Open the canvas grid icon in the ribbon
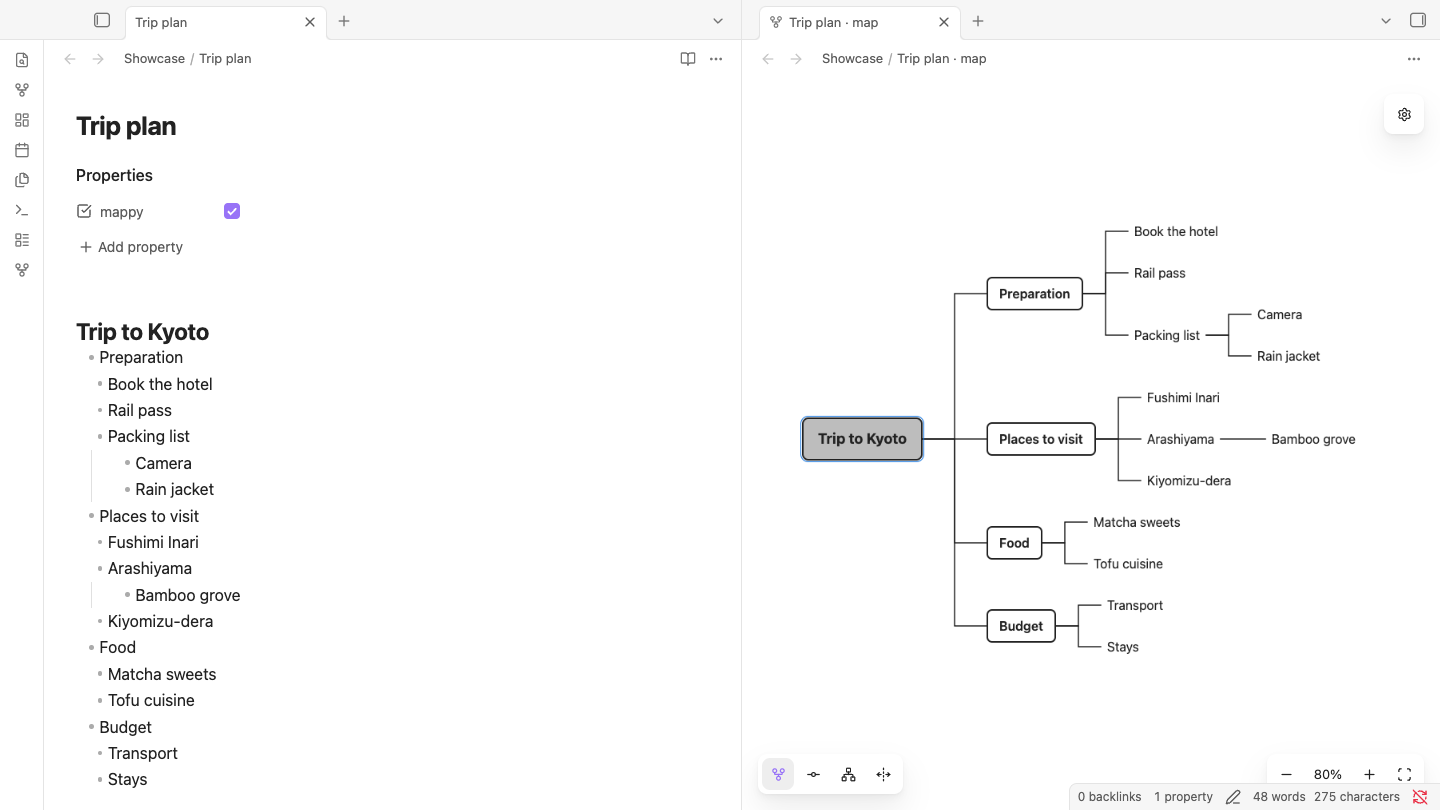The width and height of the screenshot is (1440, 810). point(22,120)
